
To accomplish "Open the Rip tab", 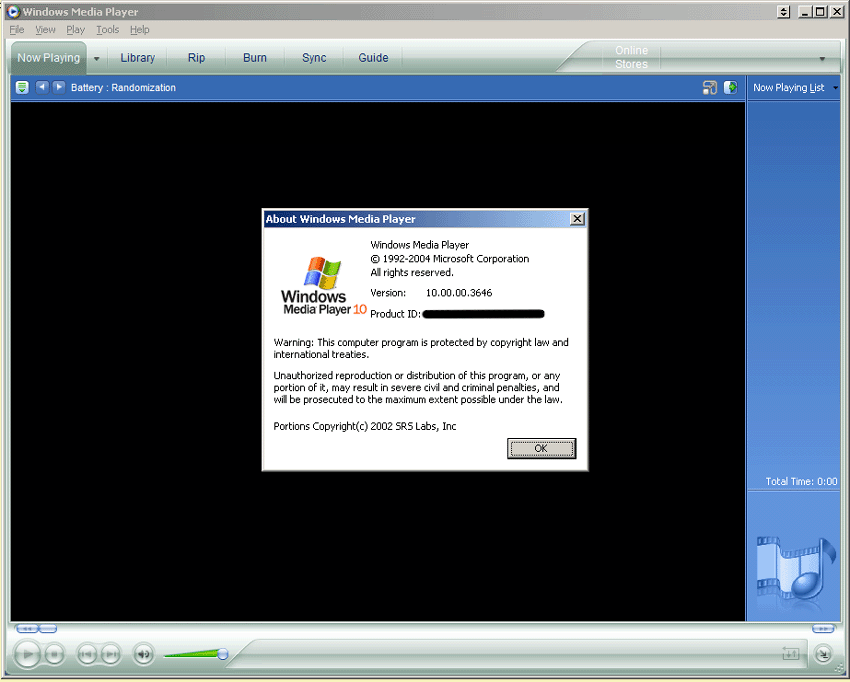I will [196, 57].
